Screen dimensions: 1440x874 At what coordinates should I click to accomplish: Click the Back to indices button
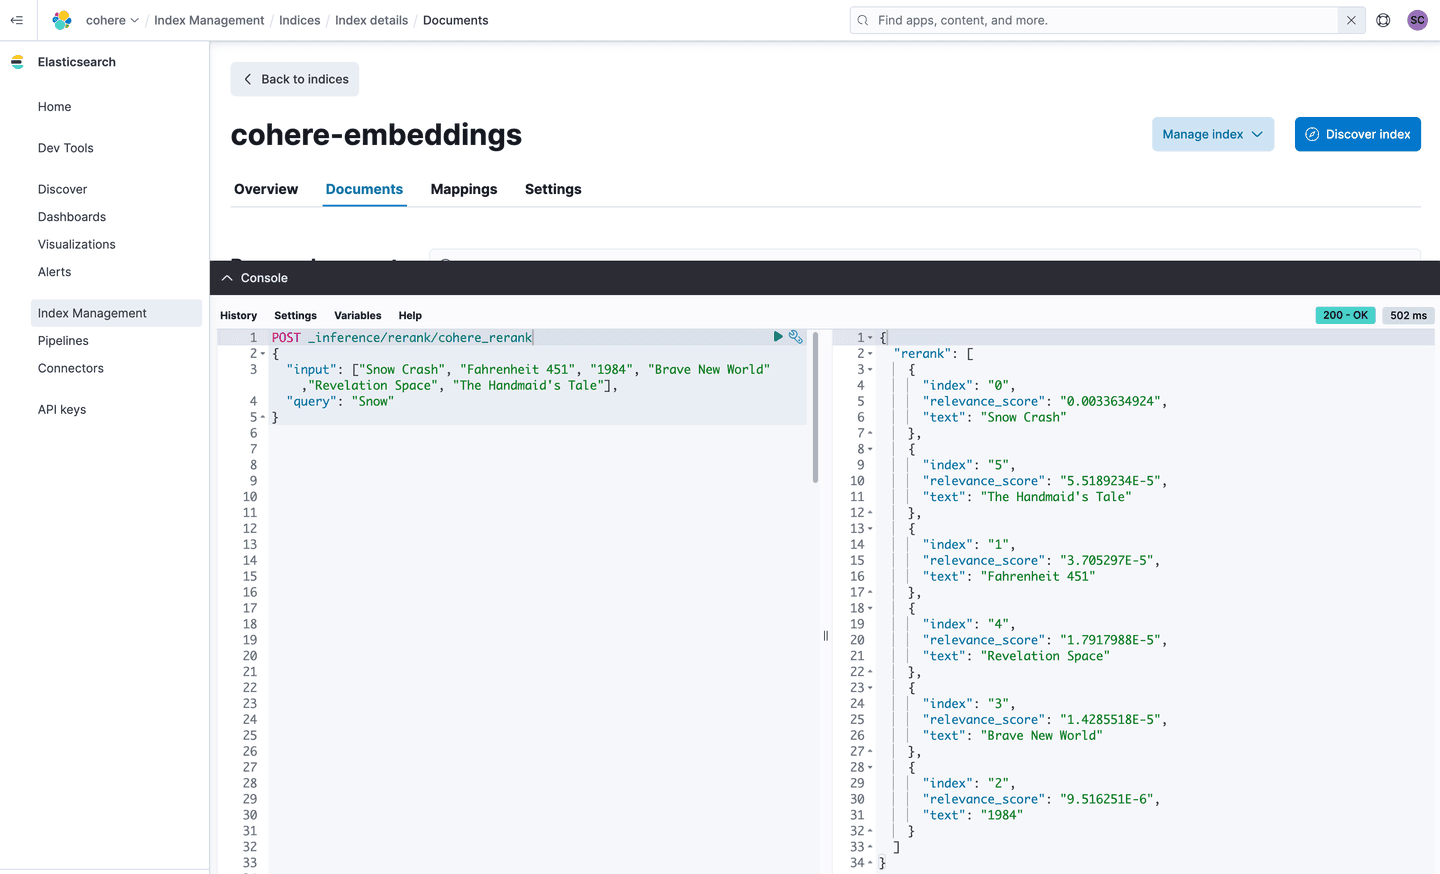(294, 78)
